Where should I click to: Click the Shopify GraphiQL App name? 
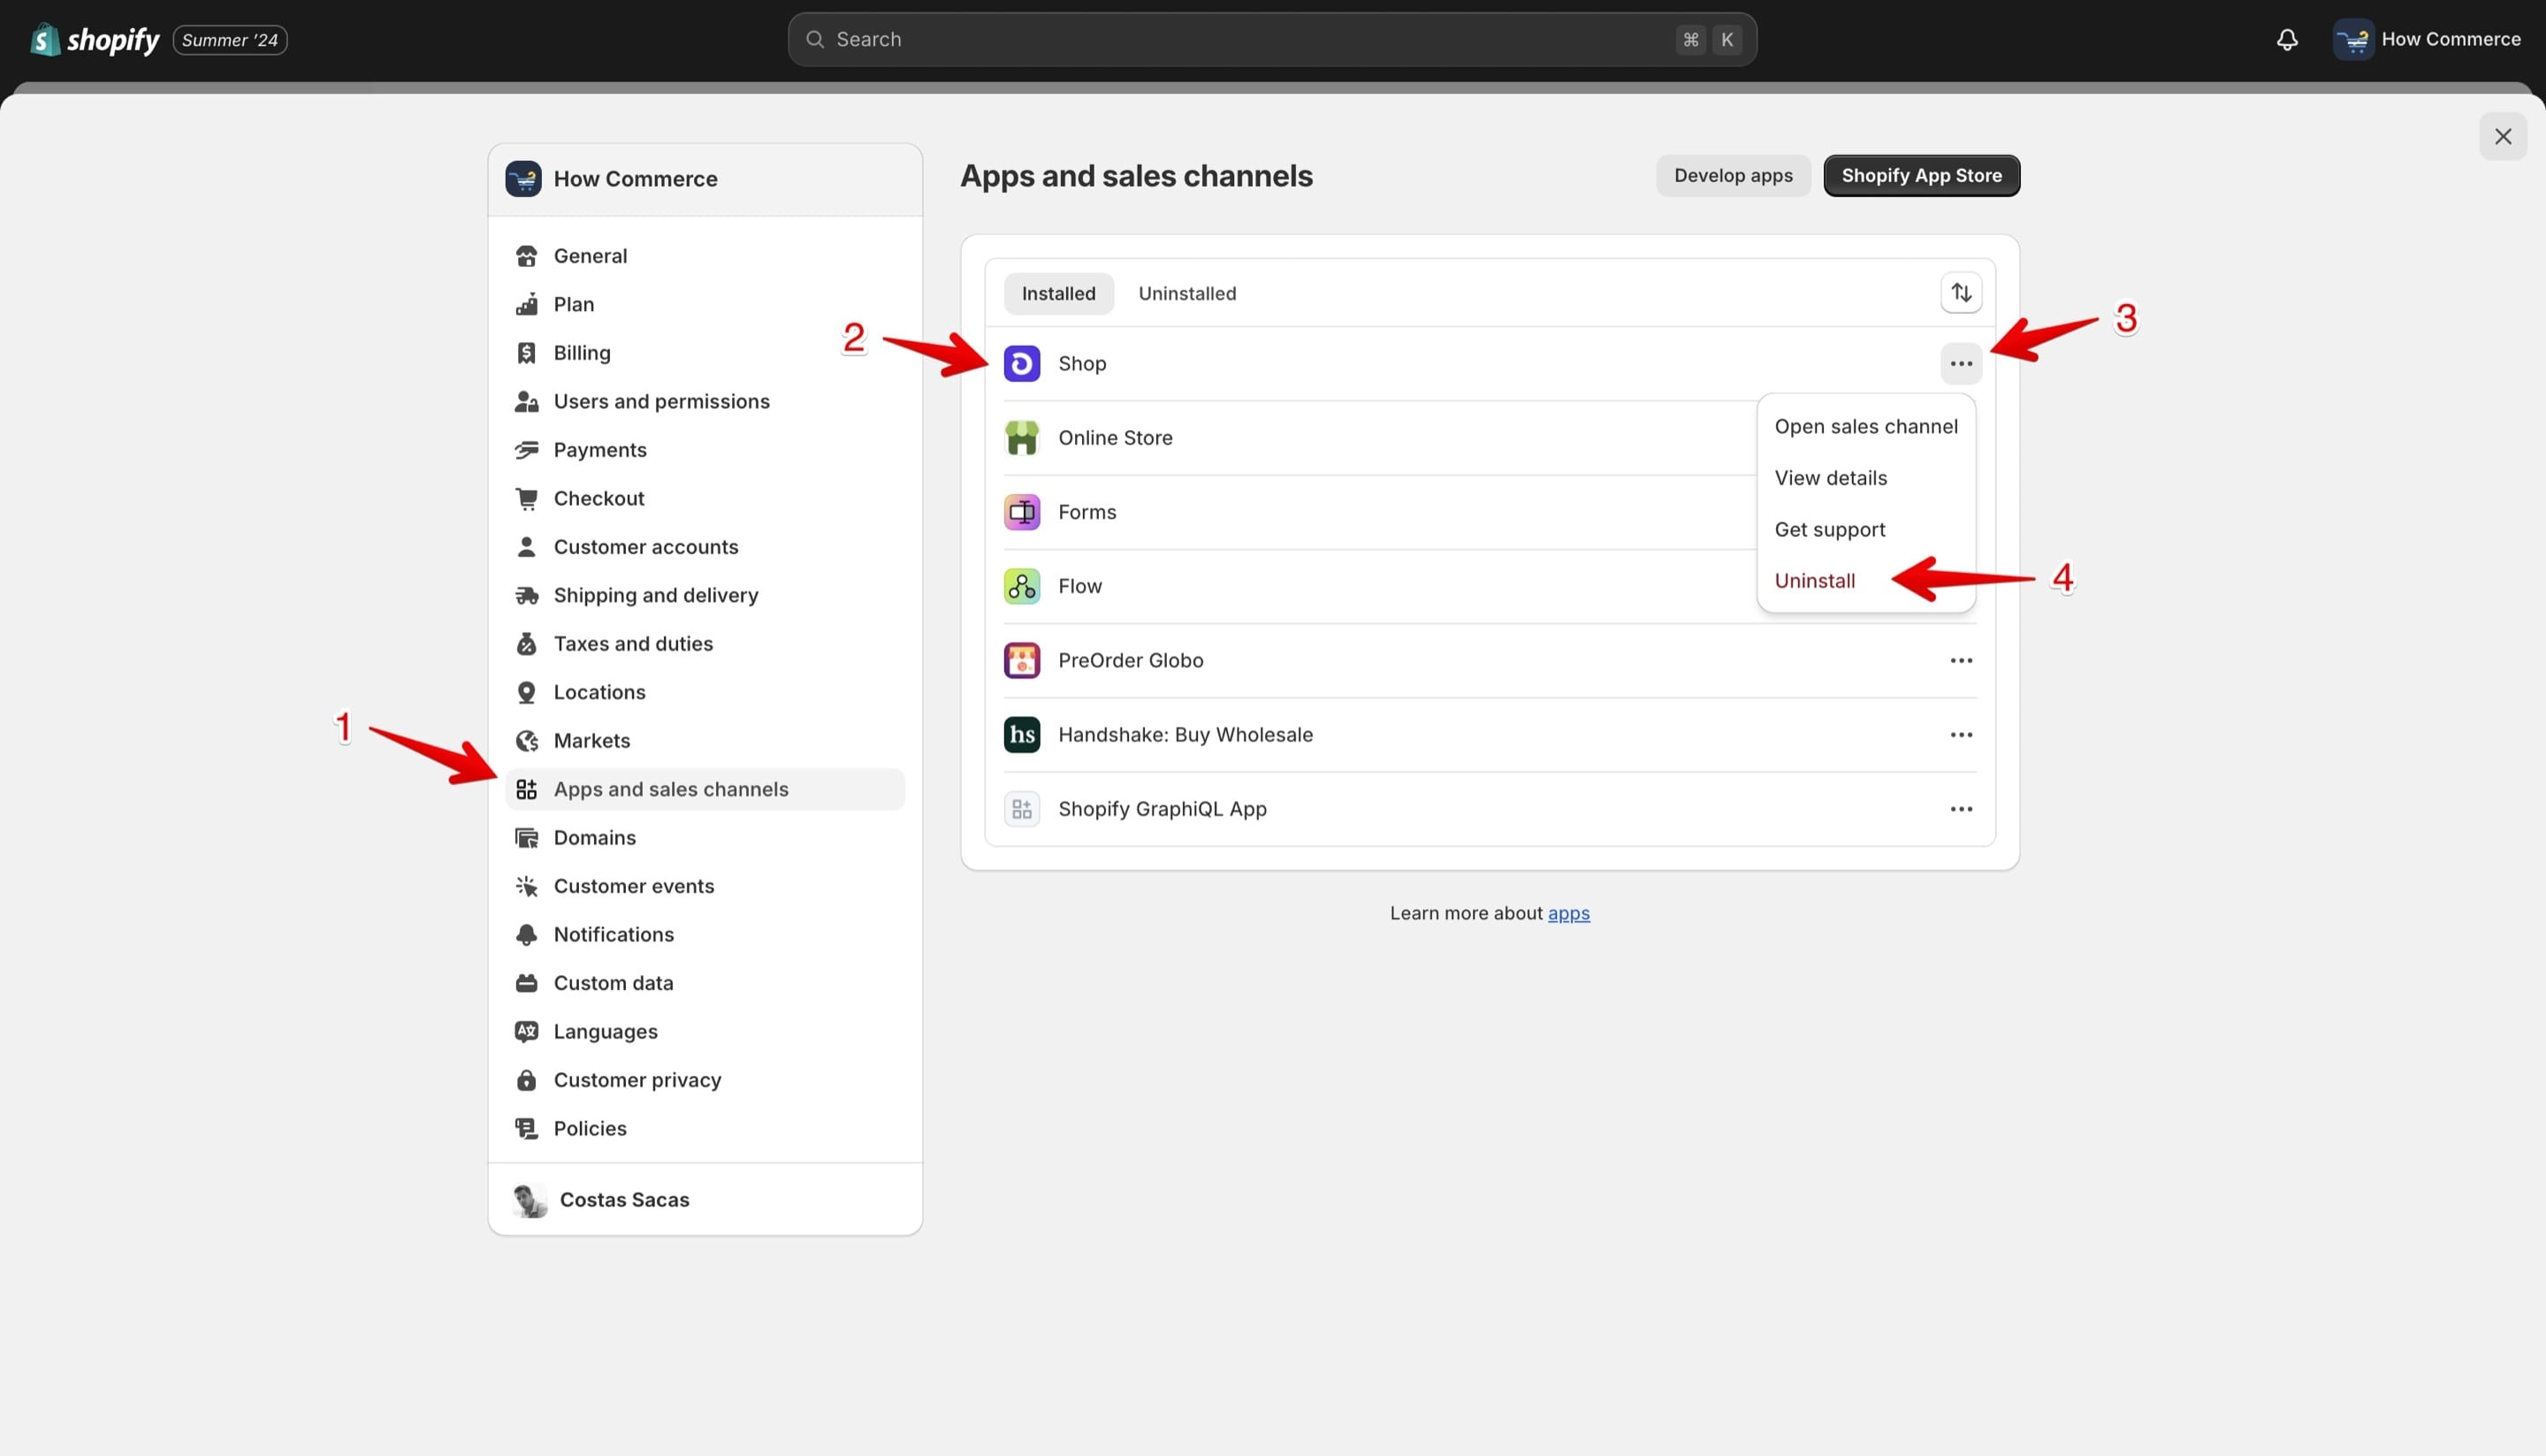tap(1162, 809)
